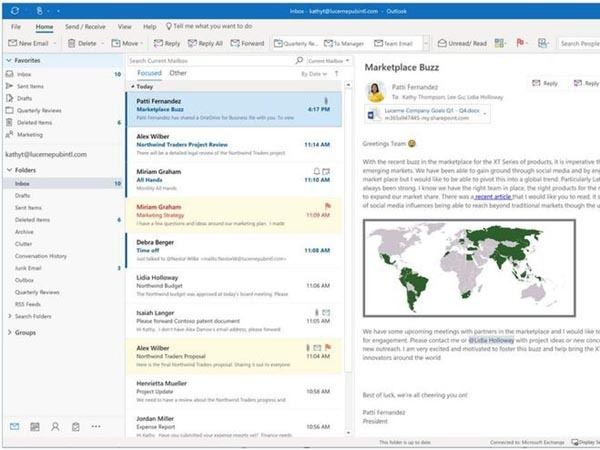Expand the Quick Steps gallery
The height and width of the screenshot is (450, 600).
pos(426,43)
